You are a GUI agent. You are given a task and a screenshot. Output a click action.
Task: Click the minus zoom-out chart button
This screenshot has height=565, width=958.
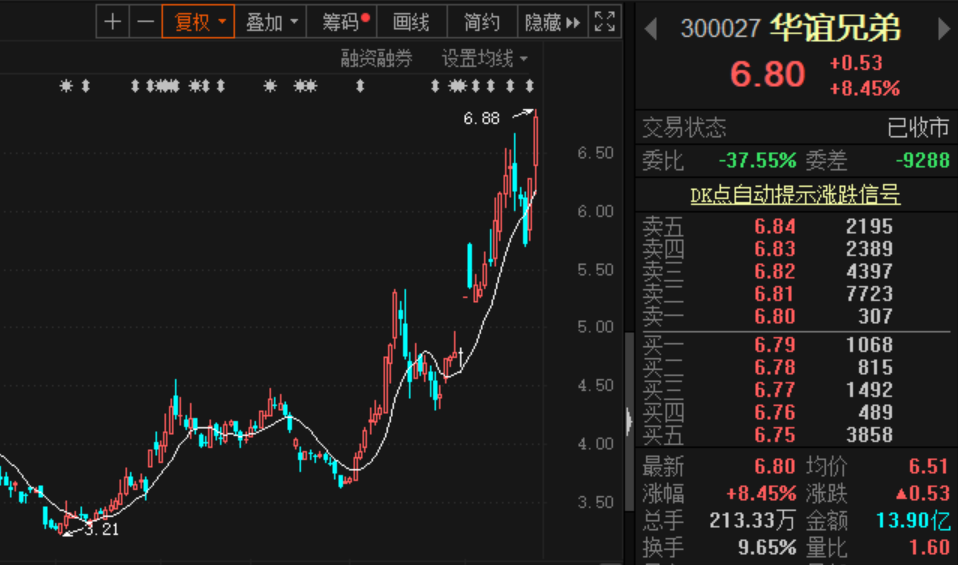click(146, 22)
